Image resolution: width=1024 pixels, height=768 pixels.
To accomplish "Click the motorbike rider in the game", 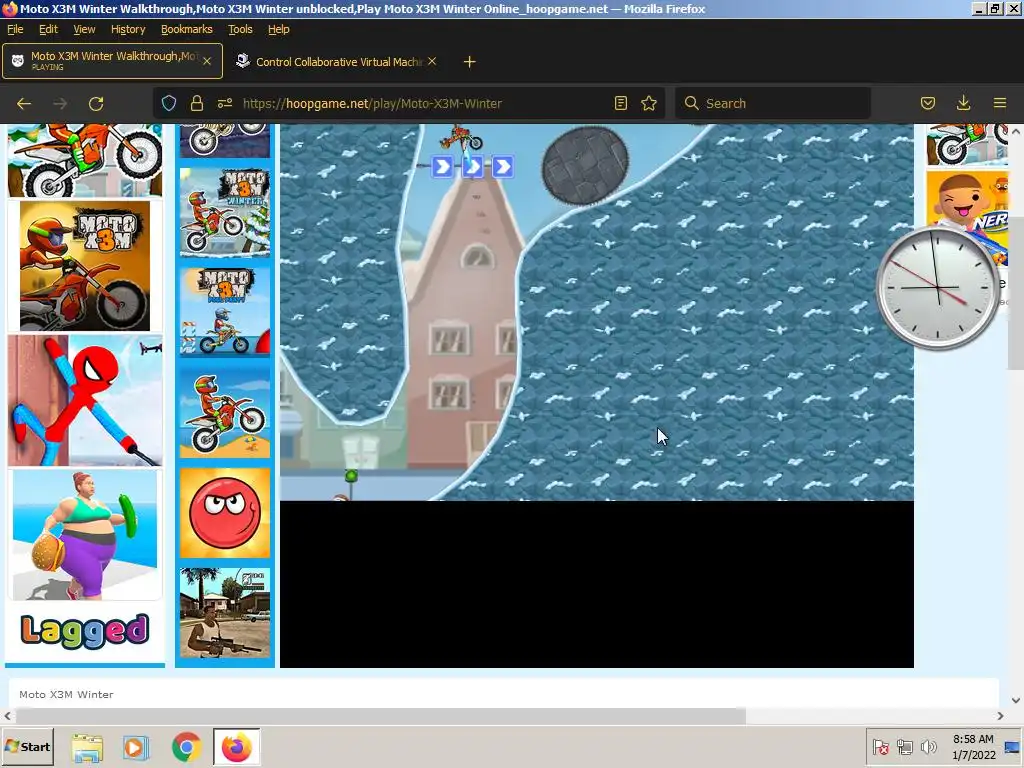I will [x=461, y=138].
